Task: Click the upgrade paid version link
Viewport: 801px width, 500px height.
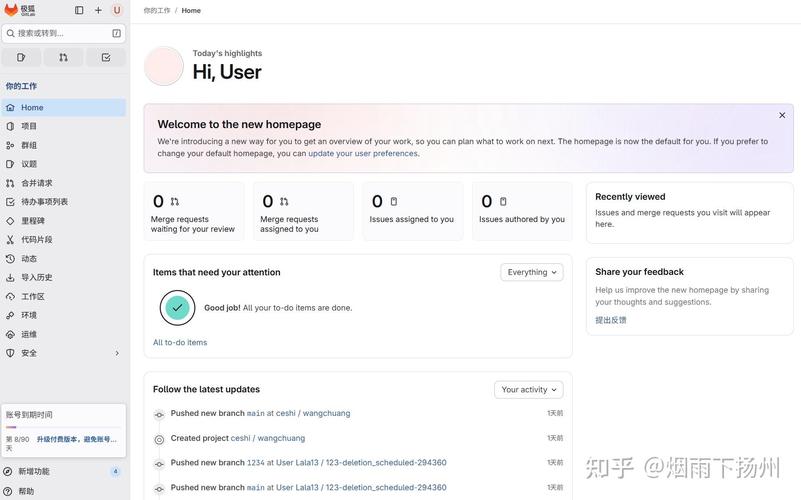Action: pos(77,439)
